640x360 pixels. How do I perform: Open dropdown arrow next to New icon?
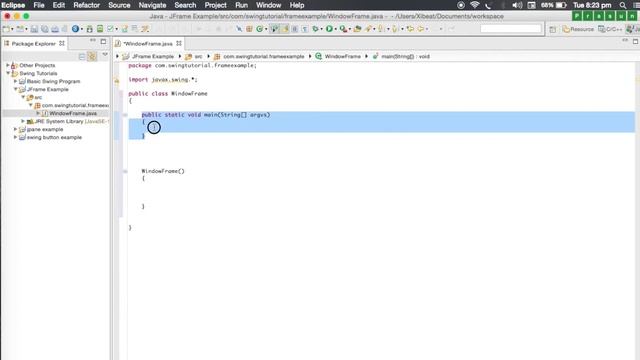click(13, 29)
